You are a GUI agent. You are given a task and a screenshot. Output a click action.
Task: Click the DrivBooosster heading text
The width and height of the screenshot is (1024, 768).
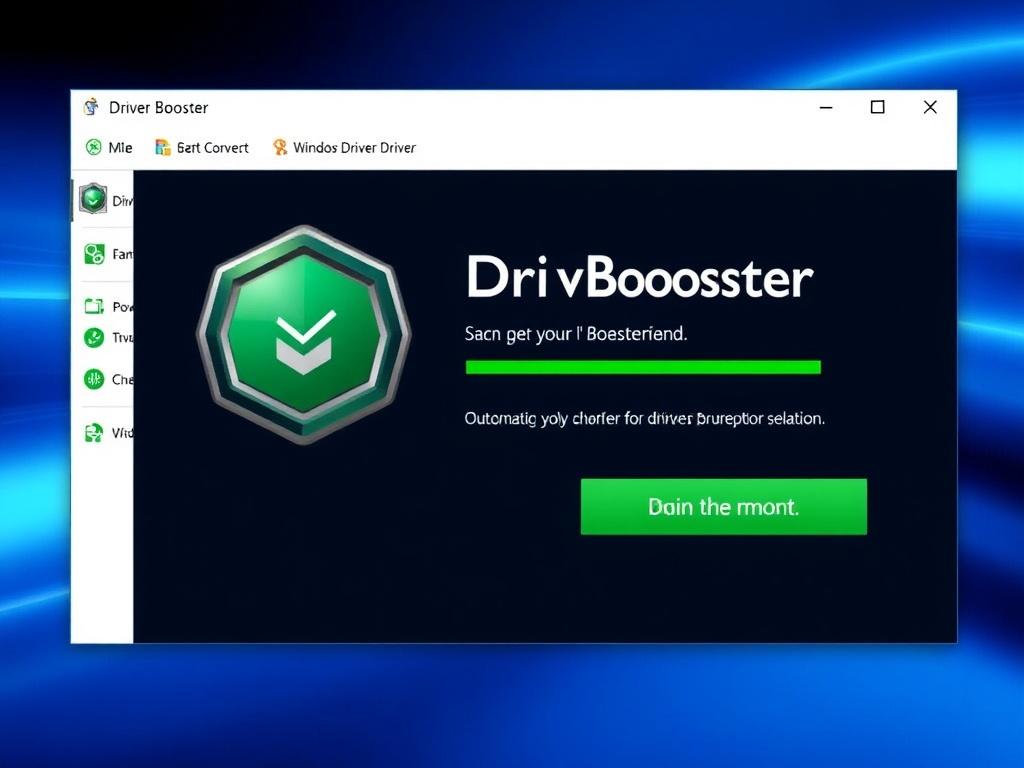[640, 280]
